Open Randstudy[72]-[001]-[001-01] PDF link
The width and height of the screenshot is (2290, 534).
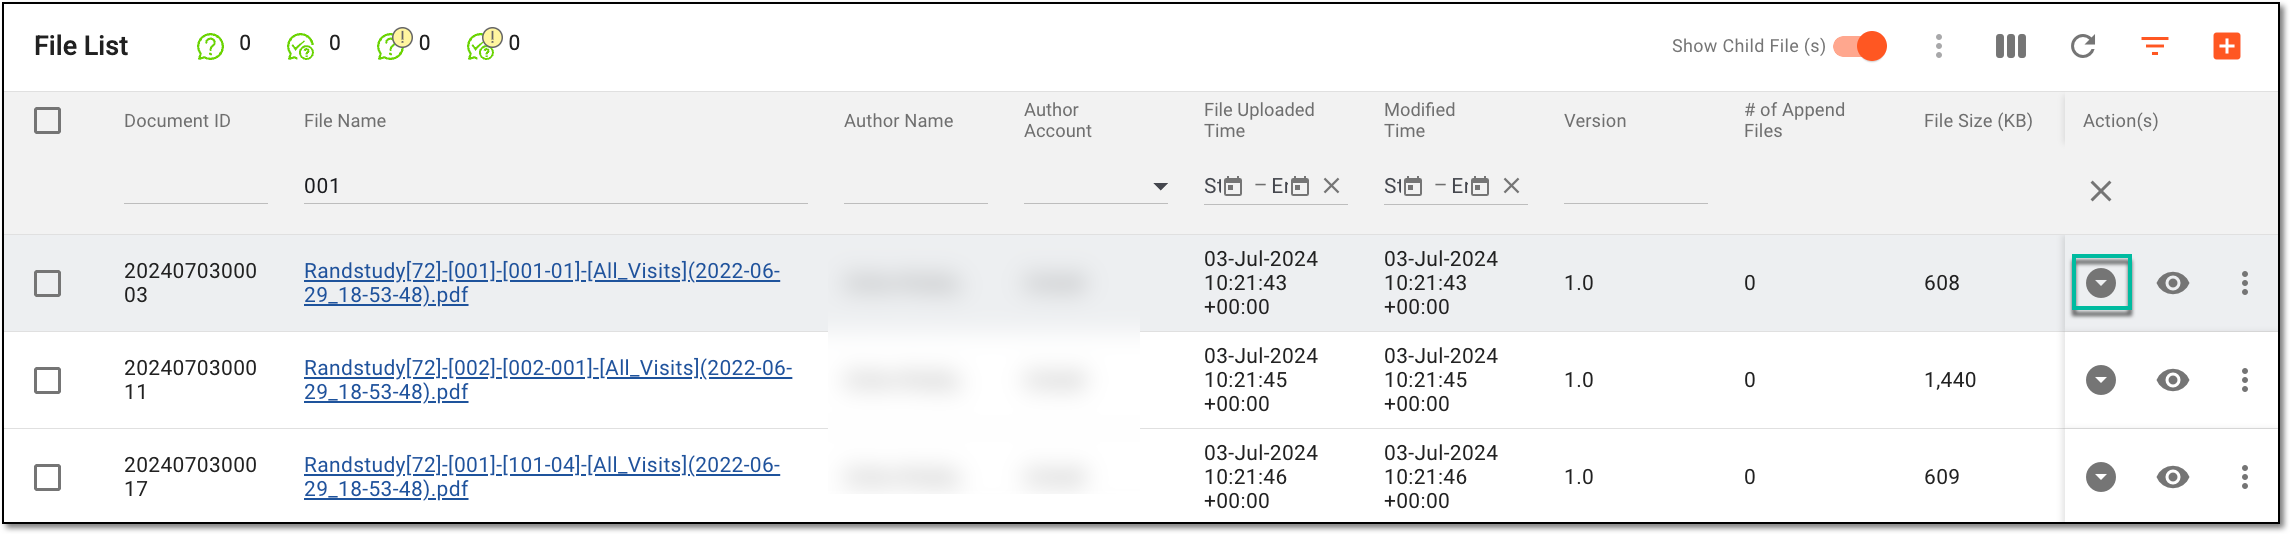[x=542, y=283]
